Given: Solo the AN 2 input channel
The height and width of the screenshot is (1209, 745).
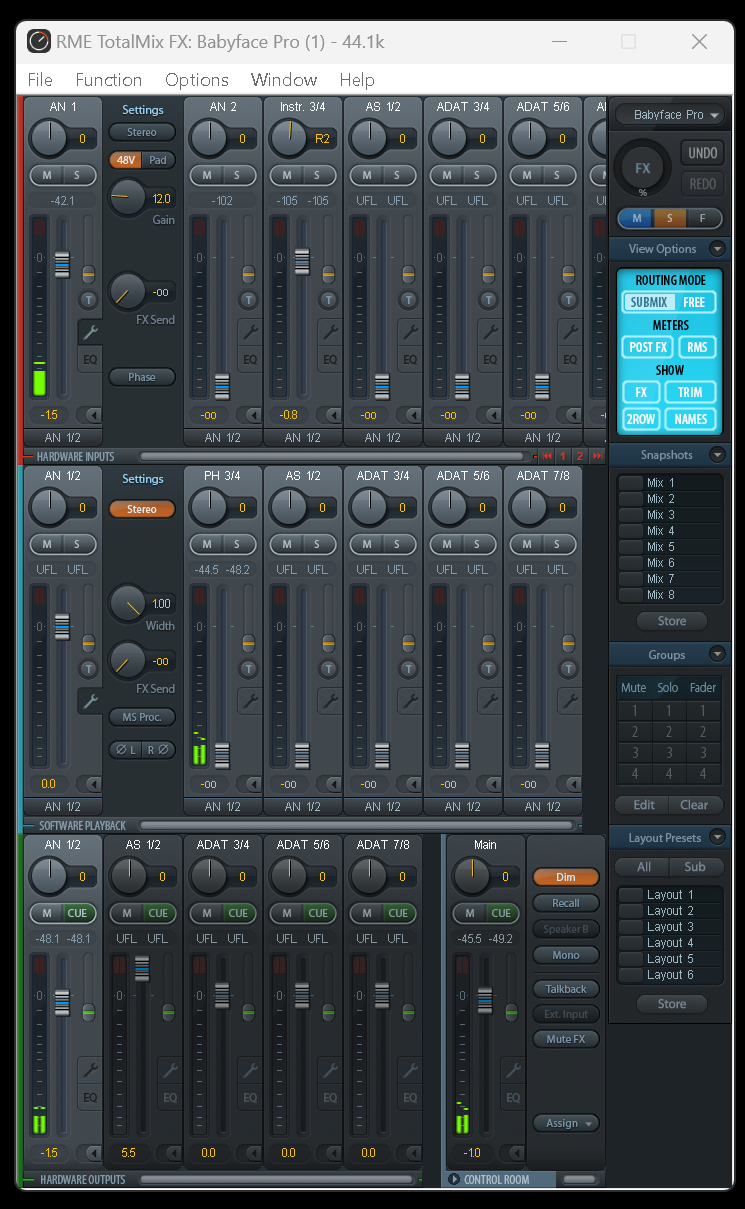Looking at the screenshot, I should (x=237, y=175).
